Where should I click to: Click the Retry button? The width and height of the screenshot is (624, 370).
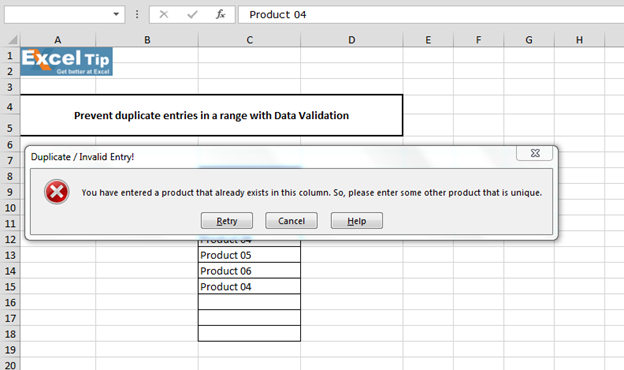pyautogui.click(x=227, y=221)
